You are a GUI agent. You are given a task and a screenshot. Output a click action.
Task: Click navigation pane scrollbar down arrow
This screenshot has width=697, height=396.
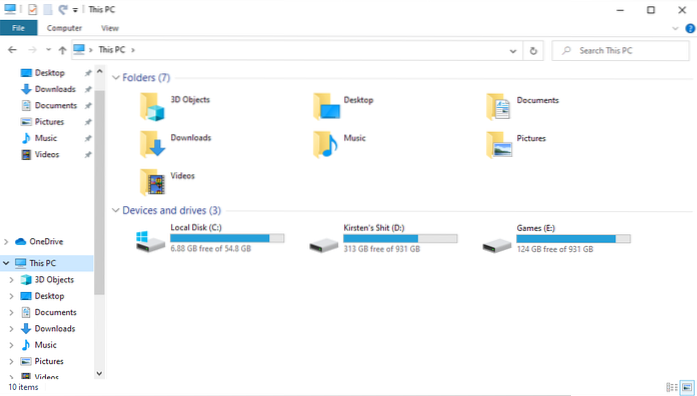(100, 373)
